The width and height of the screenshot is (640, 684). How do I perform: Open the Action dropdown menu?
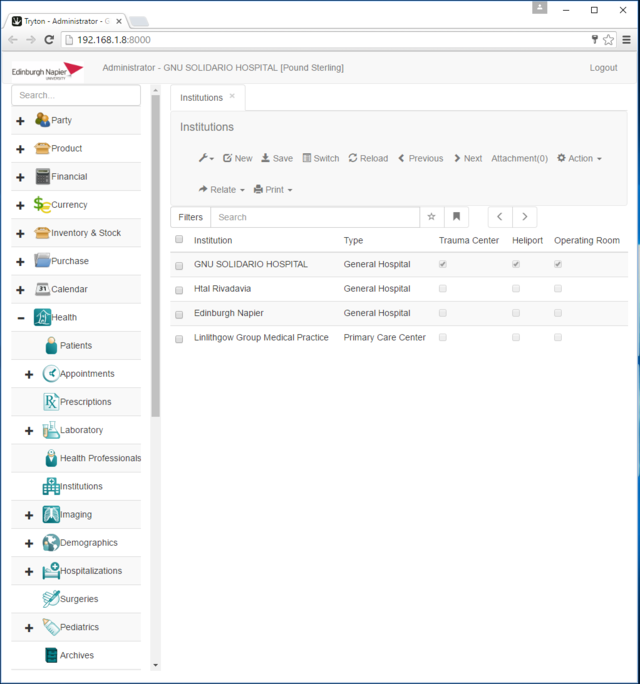point(579,158)
